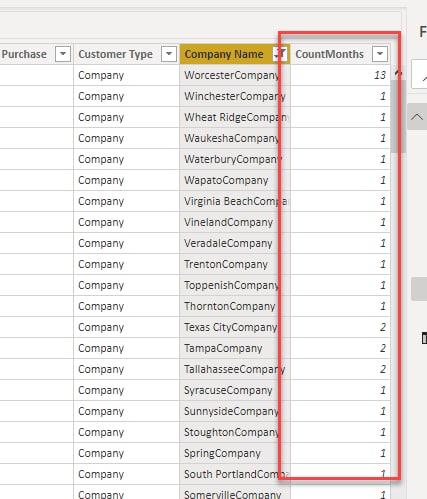This screenshot has height=499, width=427.
Task: Select the ThorntonCompany cell
Action: (x=235, y=306)
